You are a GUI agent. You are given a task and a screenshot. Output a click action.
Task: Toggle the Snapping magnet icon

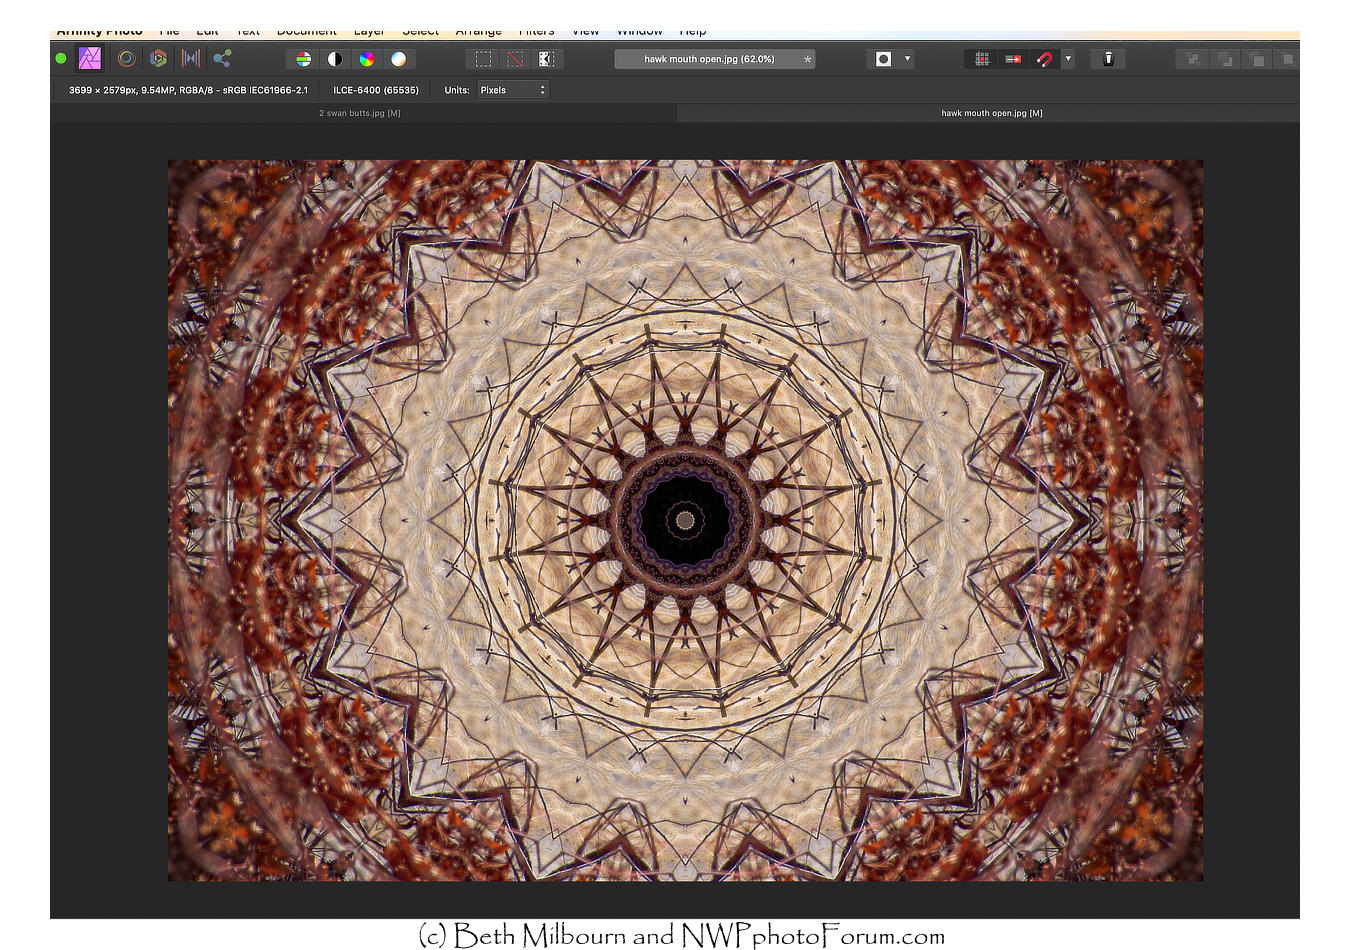coord(1044,59)
